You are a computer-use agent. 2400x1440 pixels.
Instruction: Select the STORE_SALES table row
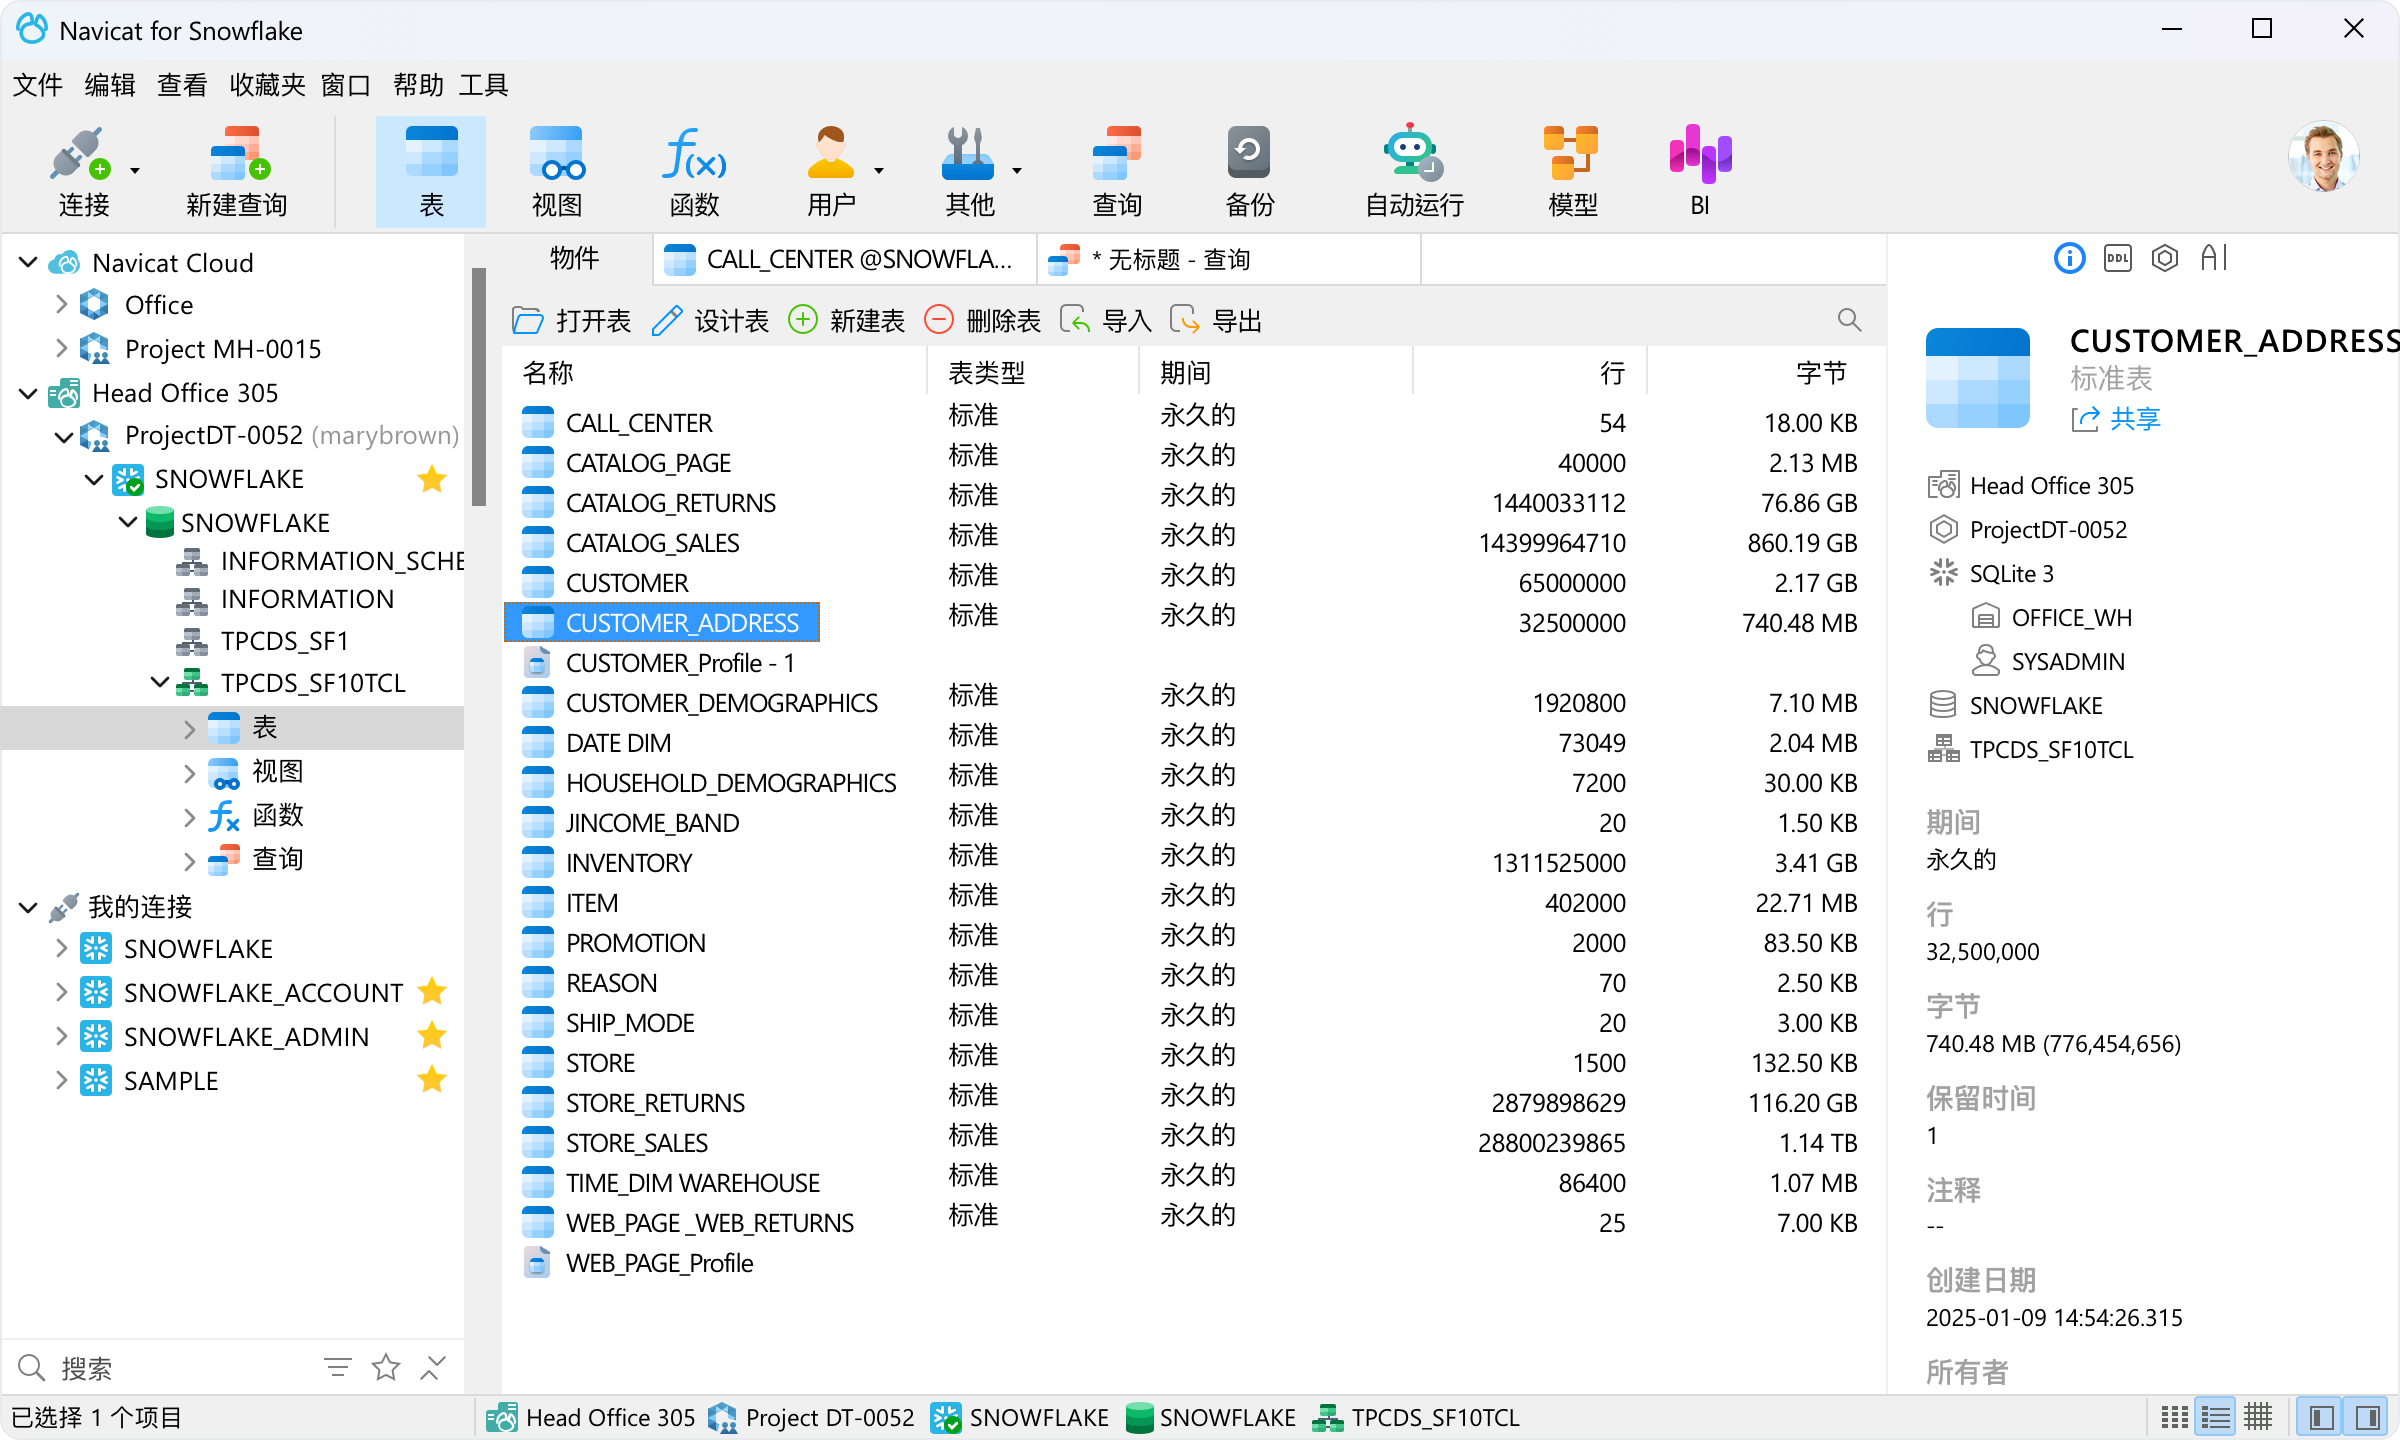1194,1142
